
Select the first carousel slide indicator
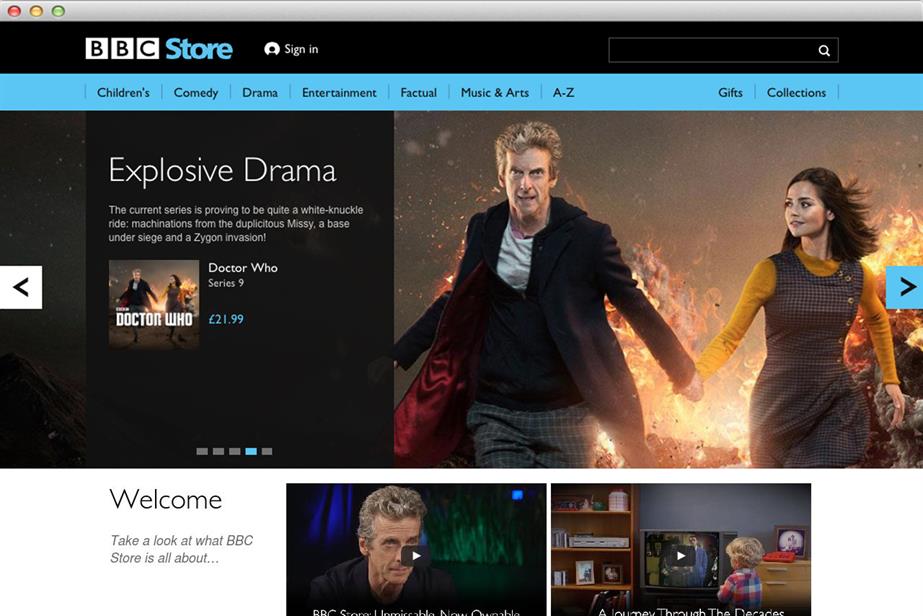202,452
